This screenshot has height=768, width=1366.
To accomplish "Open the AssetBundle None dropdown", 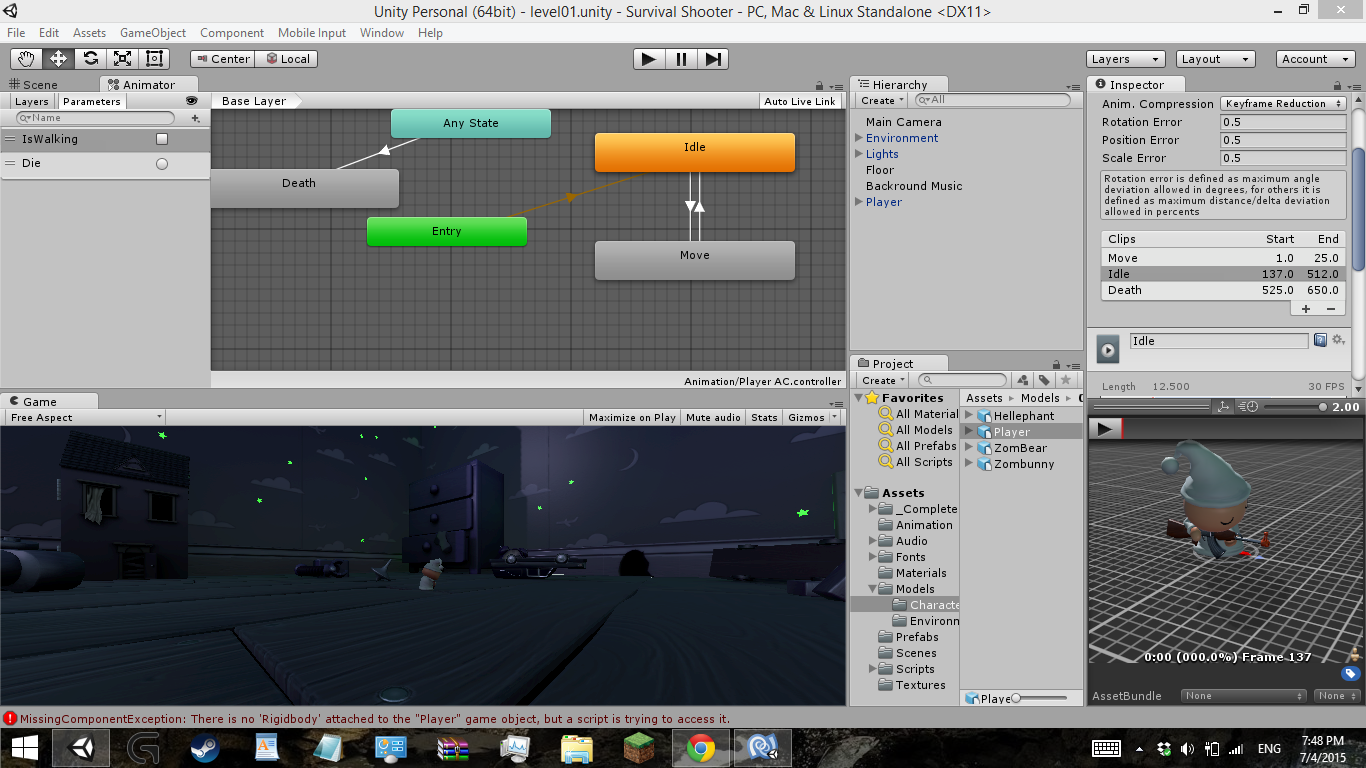I will pyautogui.click(x=1243, y=696).
